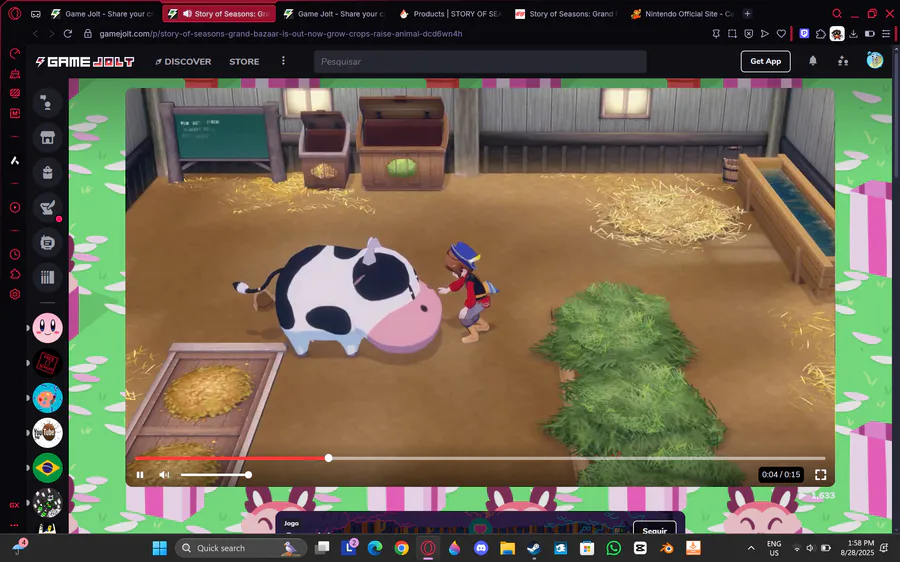Go forward to the next page
The image size is (900, 562).
click(51, 34)
